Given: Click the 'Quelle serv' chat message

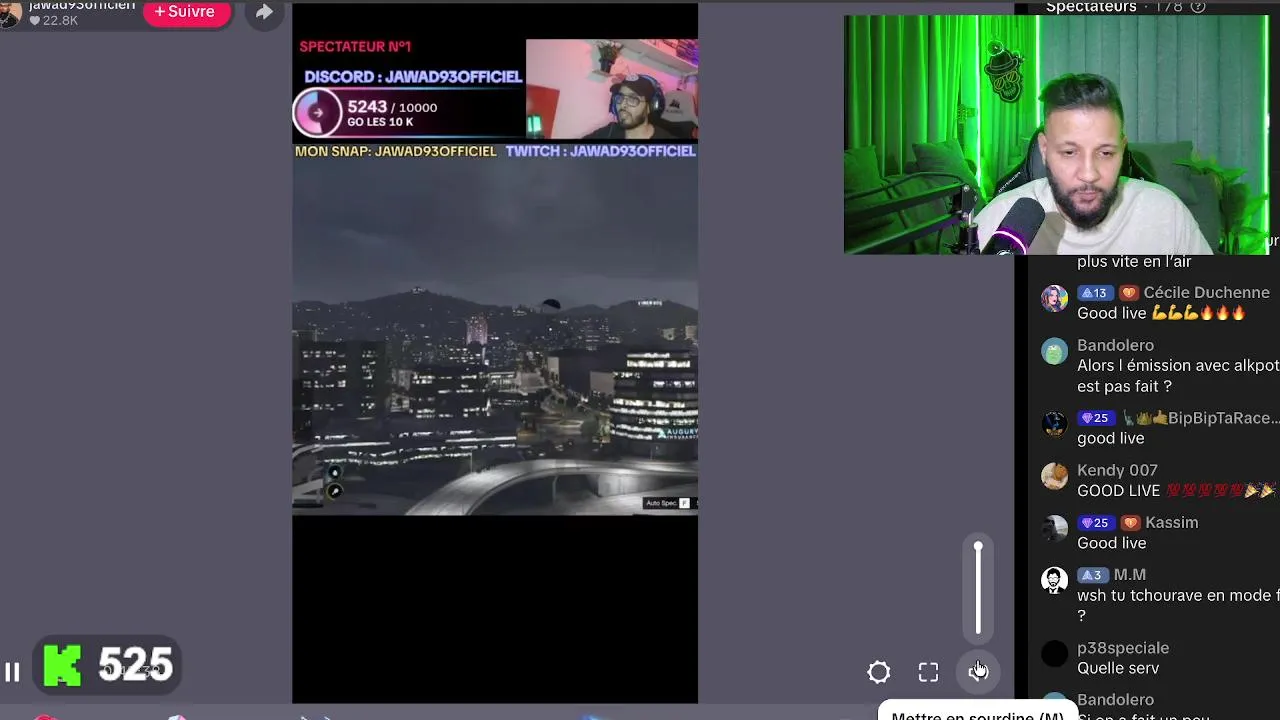Looking at the screenshot, I should pos(1118,668).
